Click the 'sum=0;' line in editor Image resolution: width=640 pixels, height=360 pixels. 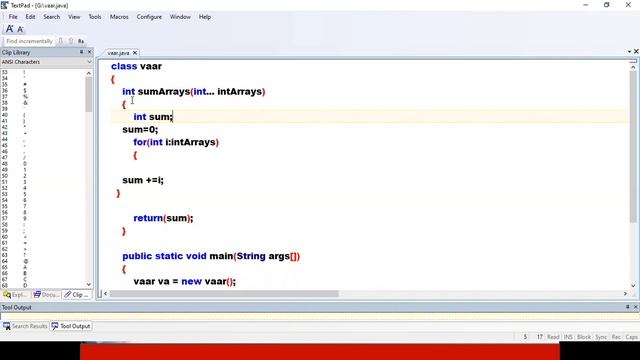click(x=140, y=129)
